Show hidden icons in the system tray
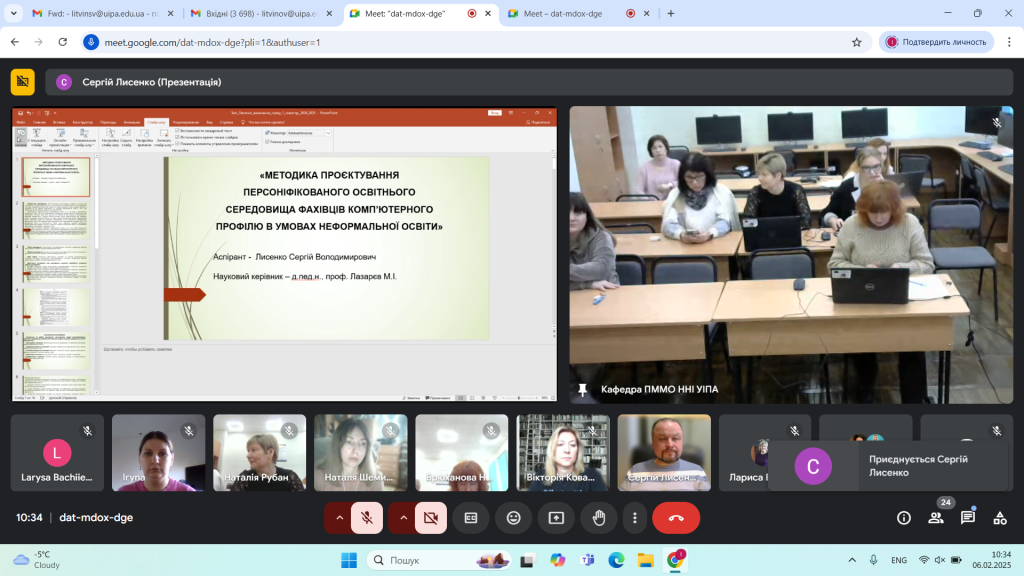 point(852,560)
